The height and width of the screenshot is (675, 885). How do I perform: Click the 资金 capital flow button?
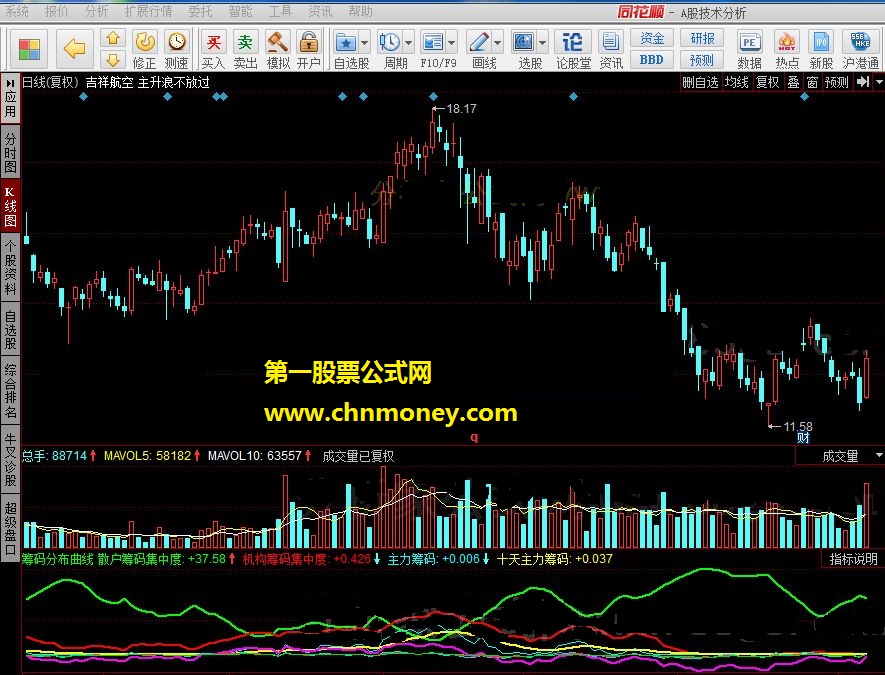coord(652,38)
